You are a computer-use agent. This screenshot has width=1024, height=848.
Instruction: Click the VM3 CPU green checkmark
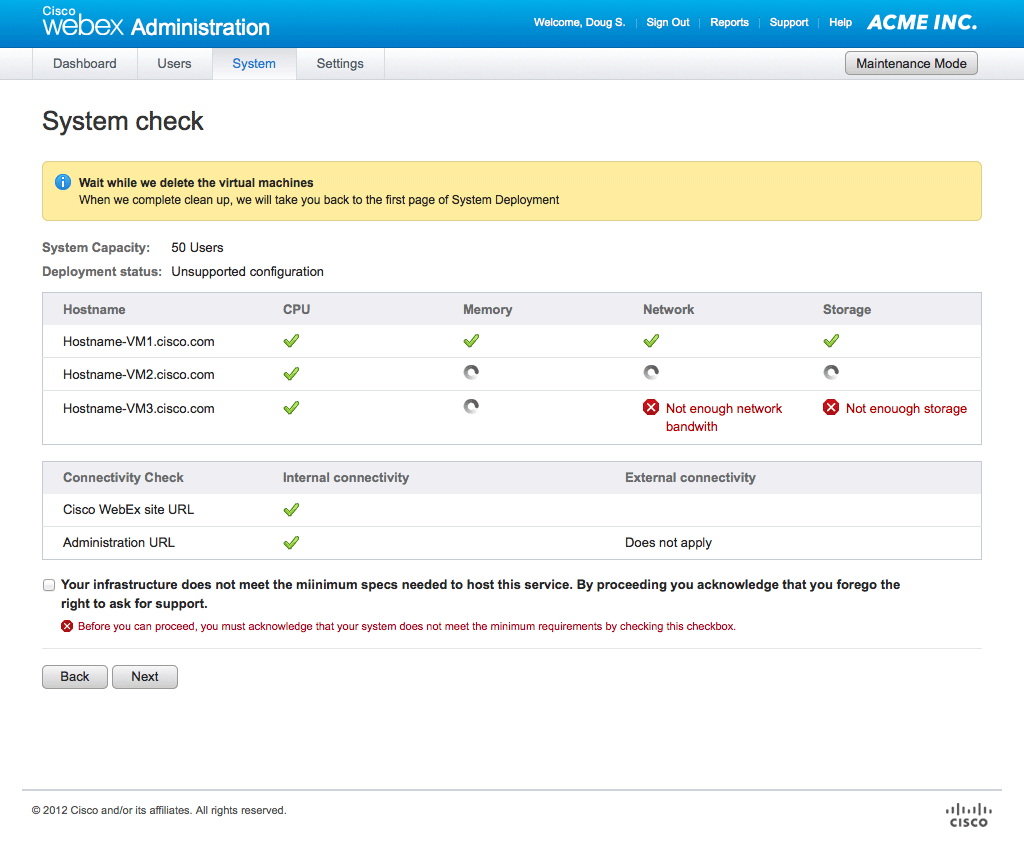pyautogui.click(x=291, y=408)
